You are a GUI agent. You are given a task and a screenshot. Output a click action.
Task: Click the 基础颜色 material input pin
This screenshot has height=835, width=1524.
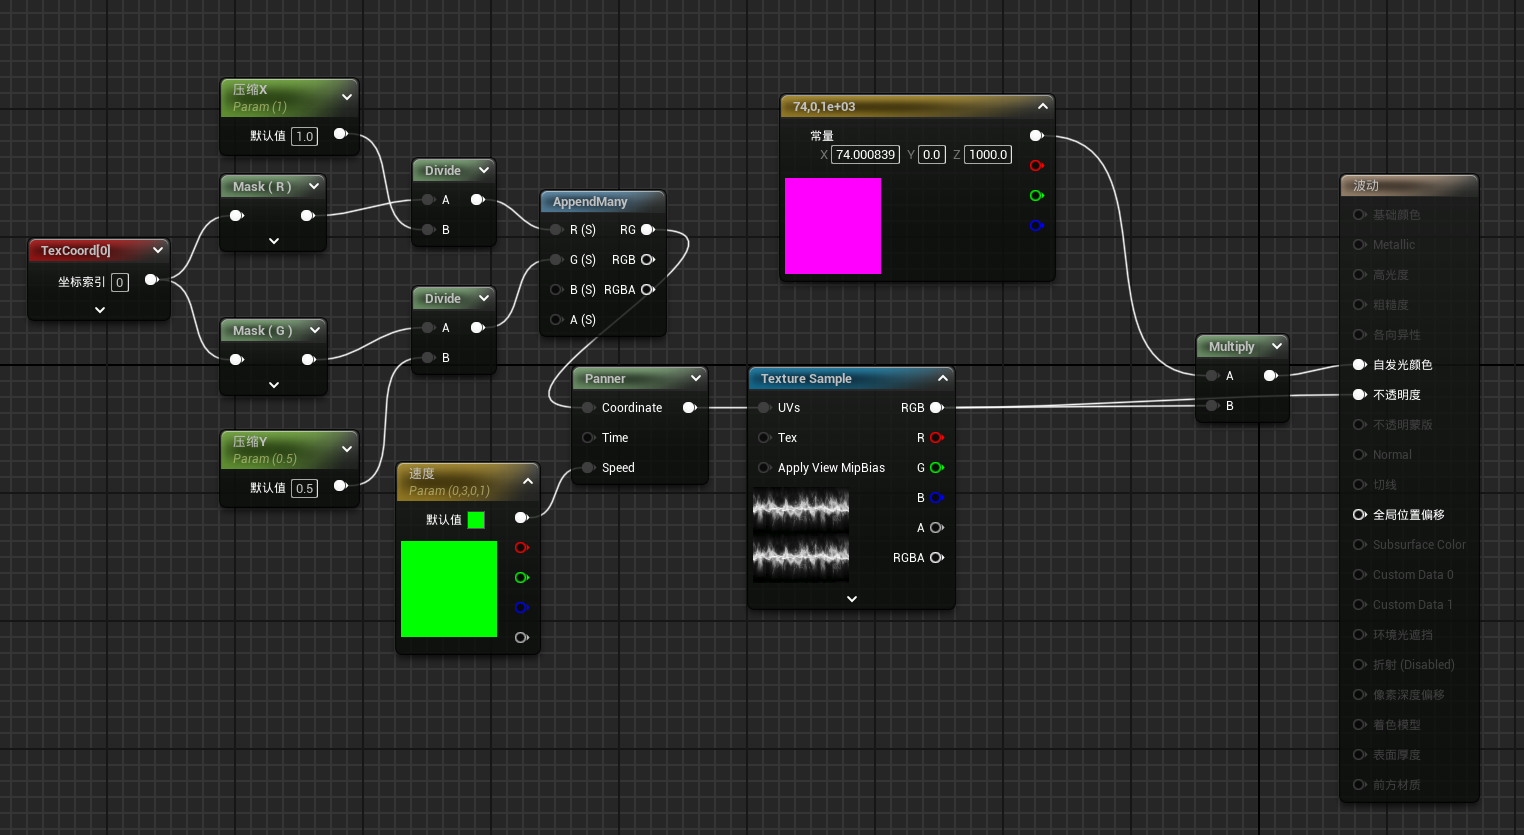[x=1360, y=215]
